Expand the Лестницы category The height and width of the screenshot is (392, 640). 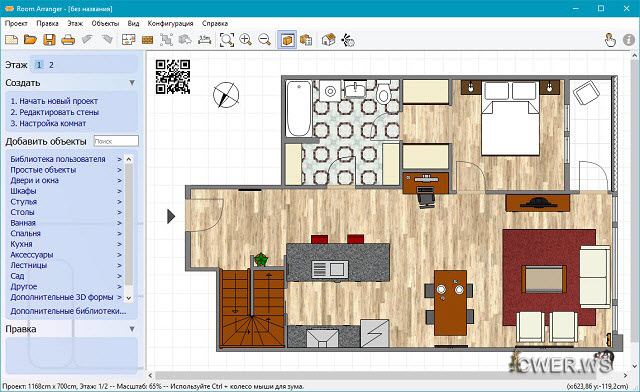tap(66, 265)
